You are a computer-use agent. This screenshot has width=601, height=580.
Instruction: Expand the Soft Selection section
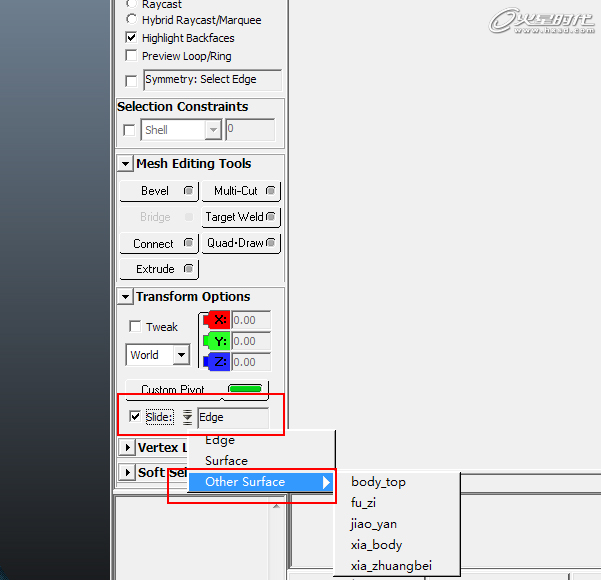coord(127,472)
